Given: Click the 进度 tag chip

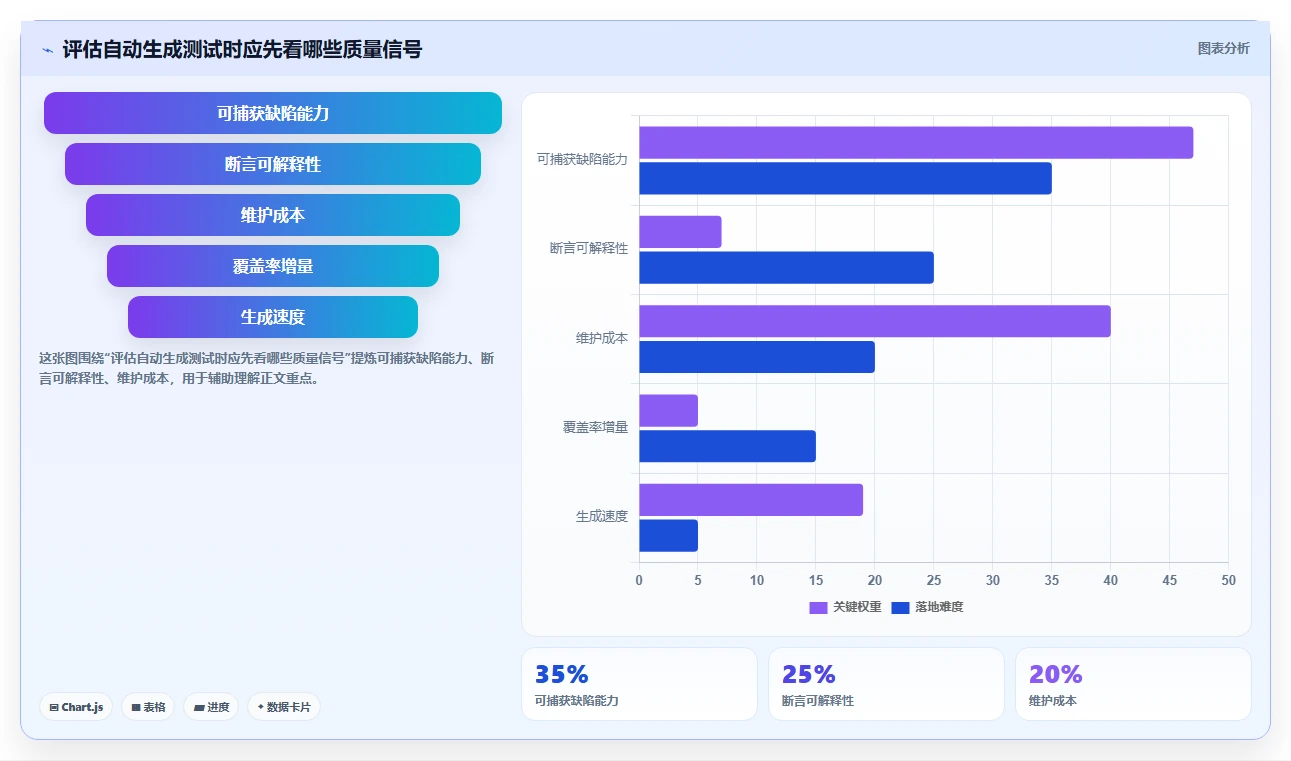Looking at the screenshot, I should pyautogui.click(x=211, y=707).
